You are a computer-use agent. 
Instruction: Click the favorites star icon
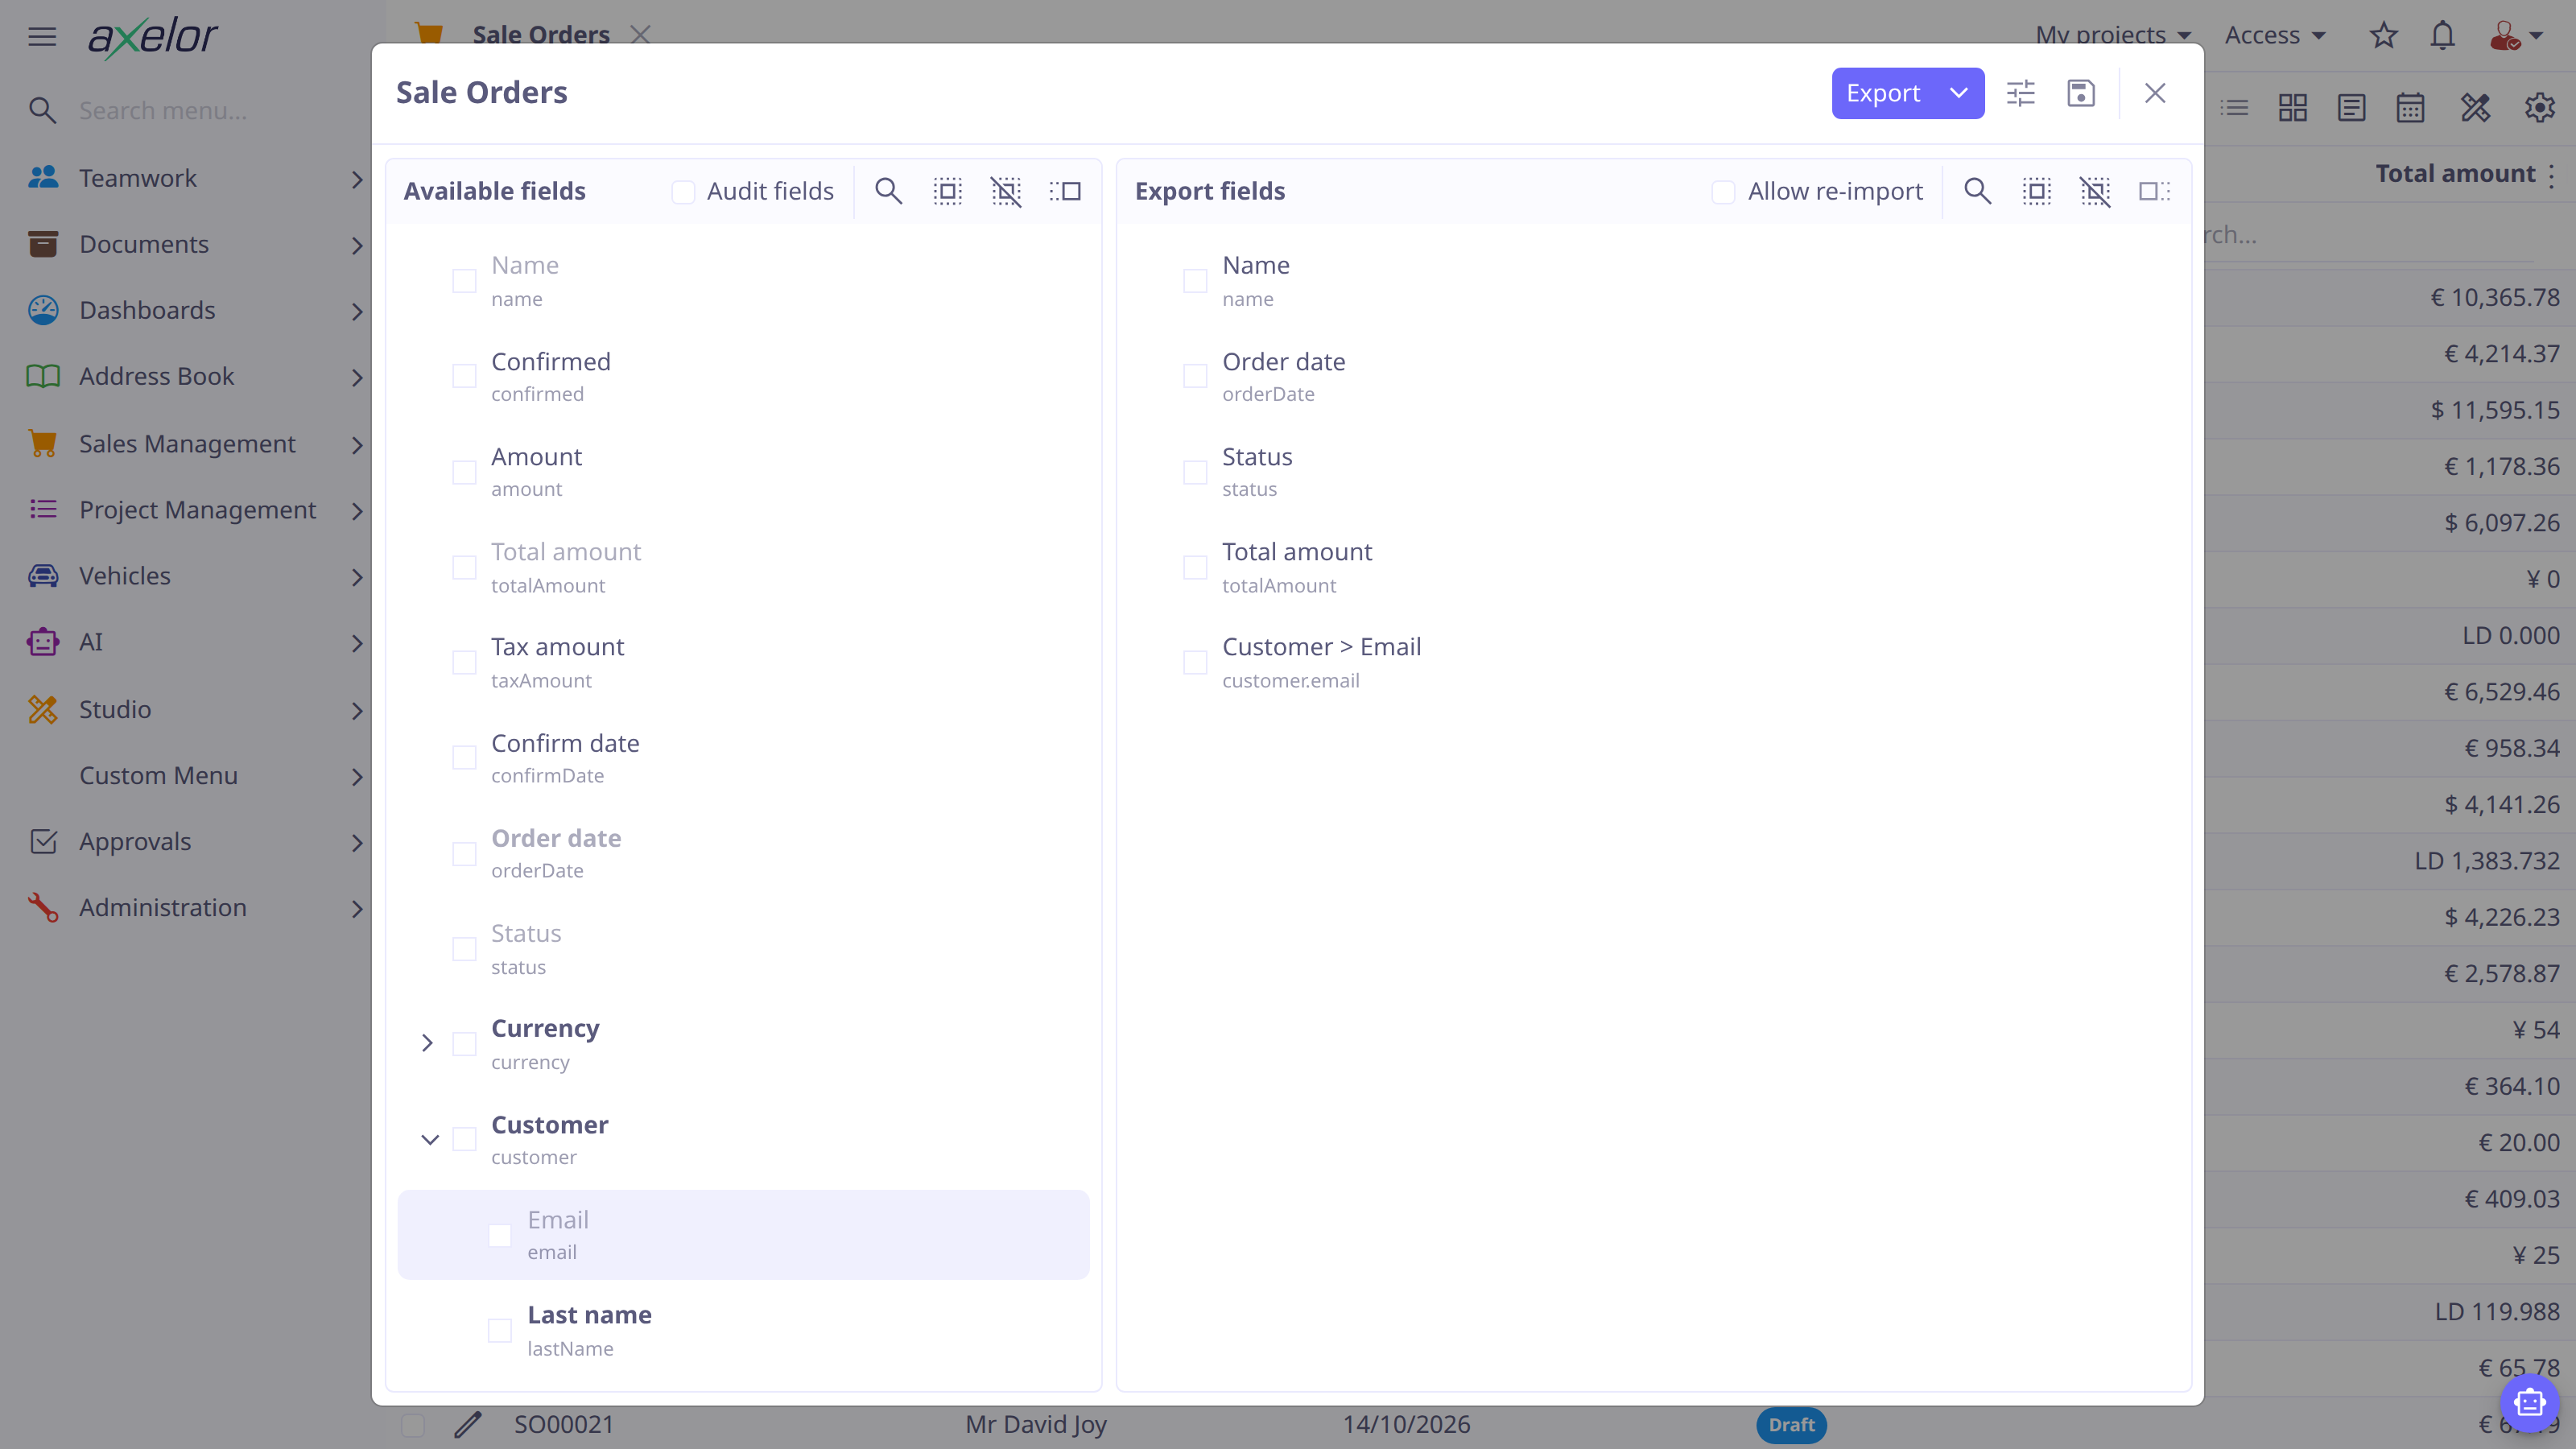pos(2384,36)
